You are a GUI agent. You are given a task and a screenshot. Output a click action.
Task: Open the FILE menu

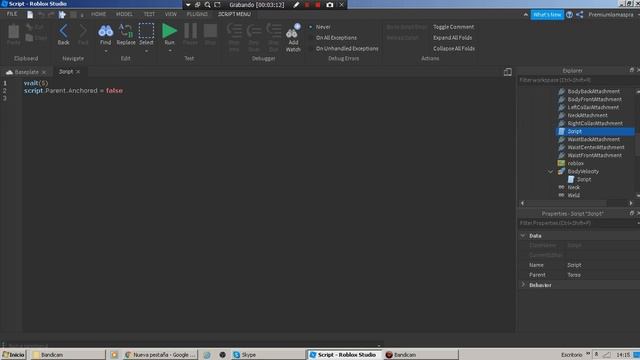click(12, 14)
